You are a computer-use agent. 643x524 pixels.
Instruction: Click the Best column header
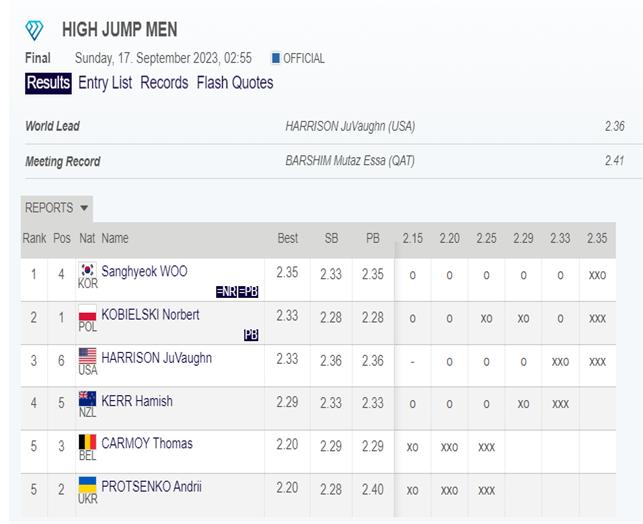287,238
